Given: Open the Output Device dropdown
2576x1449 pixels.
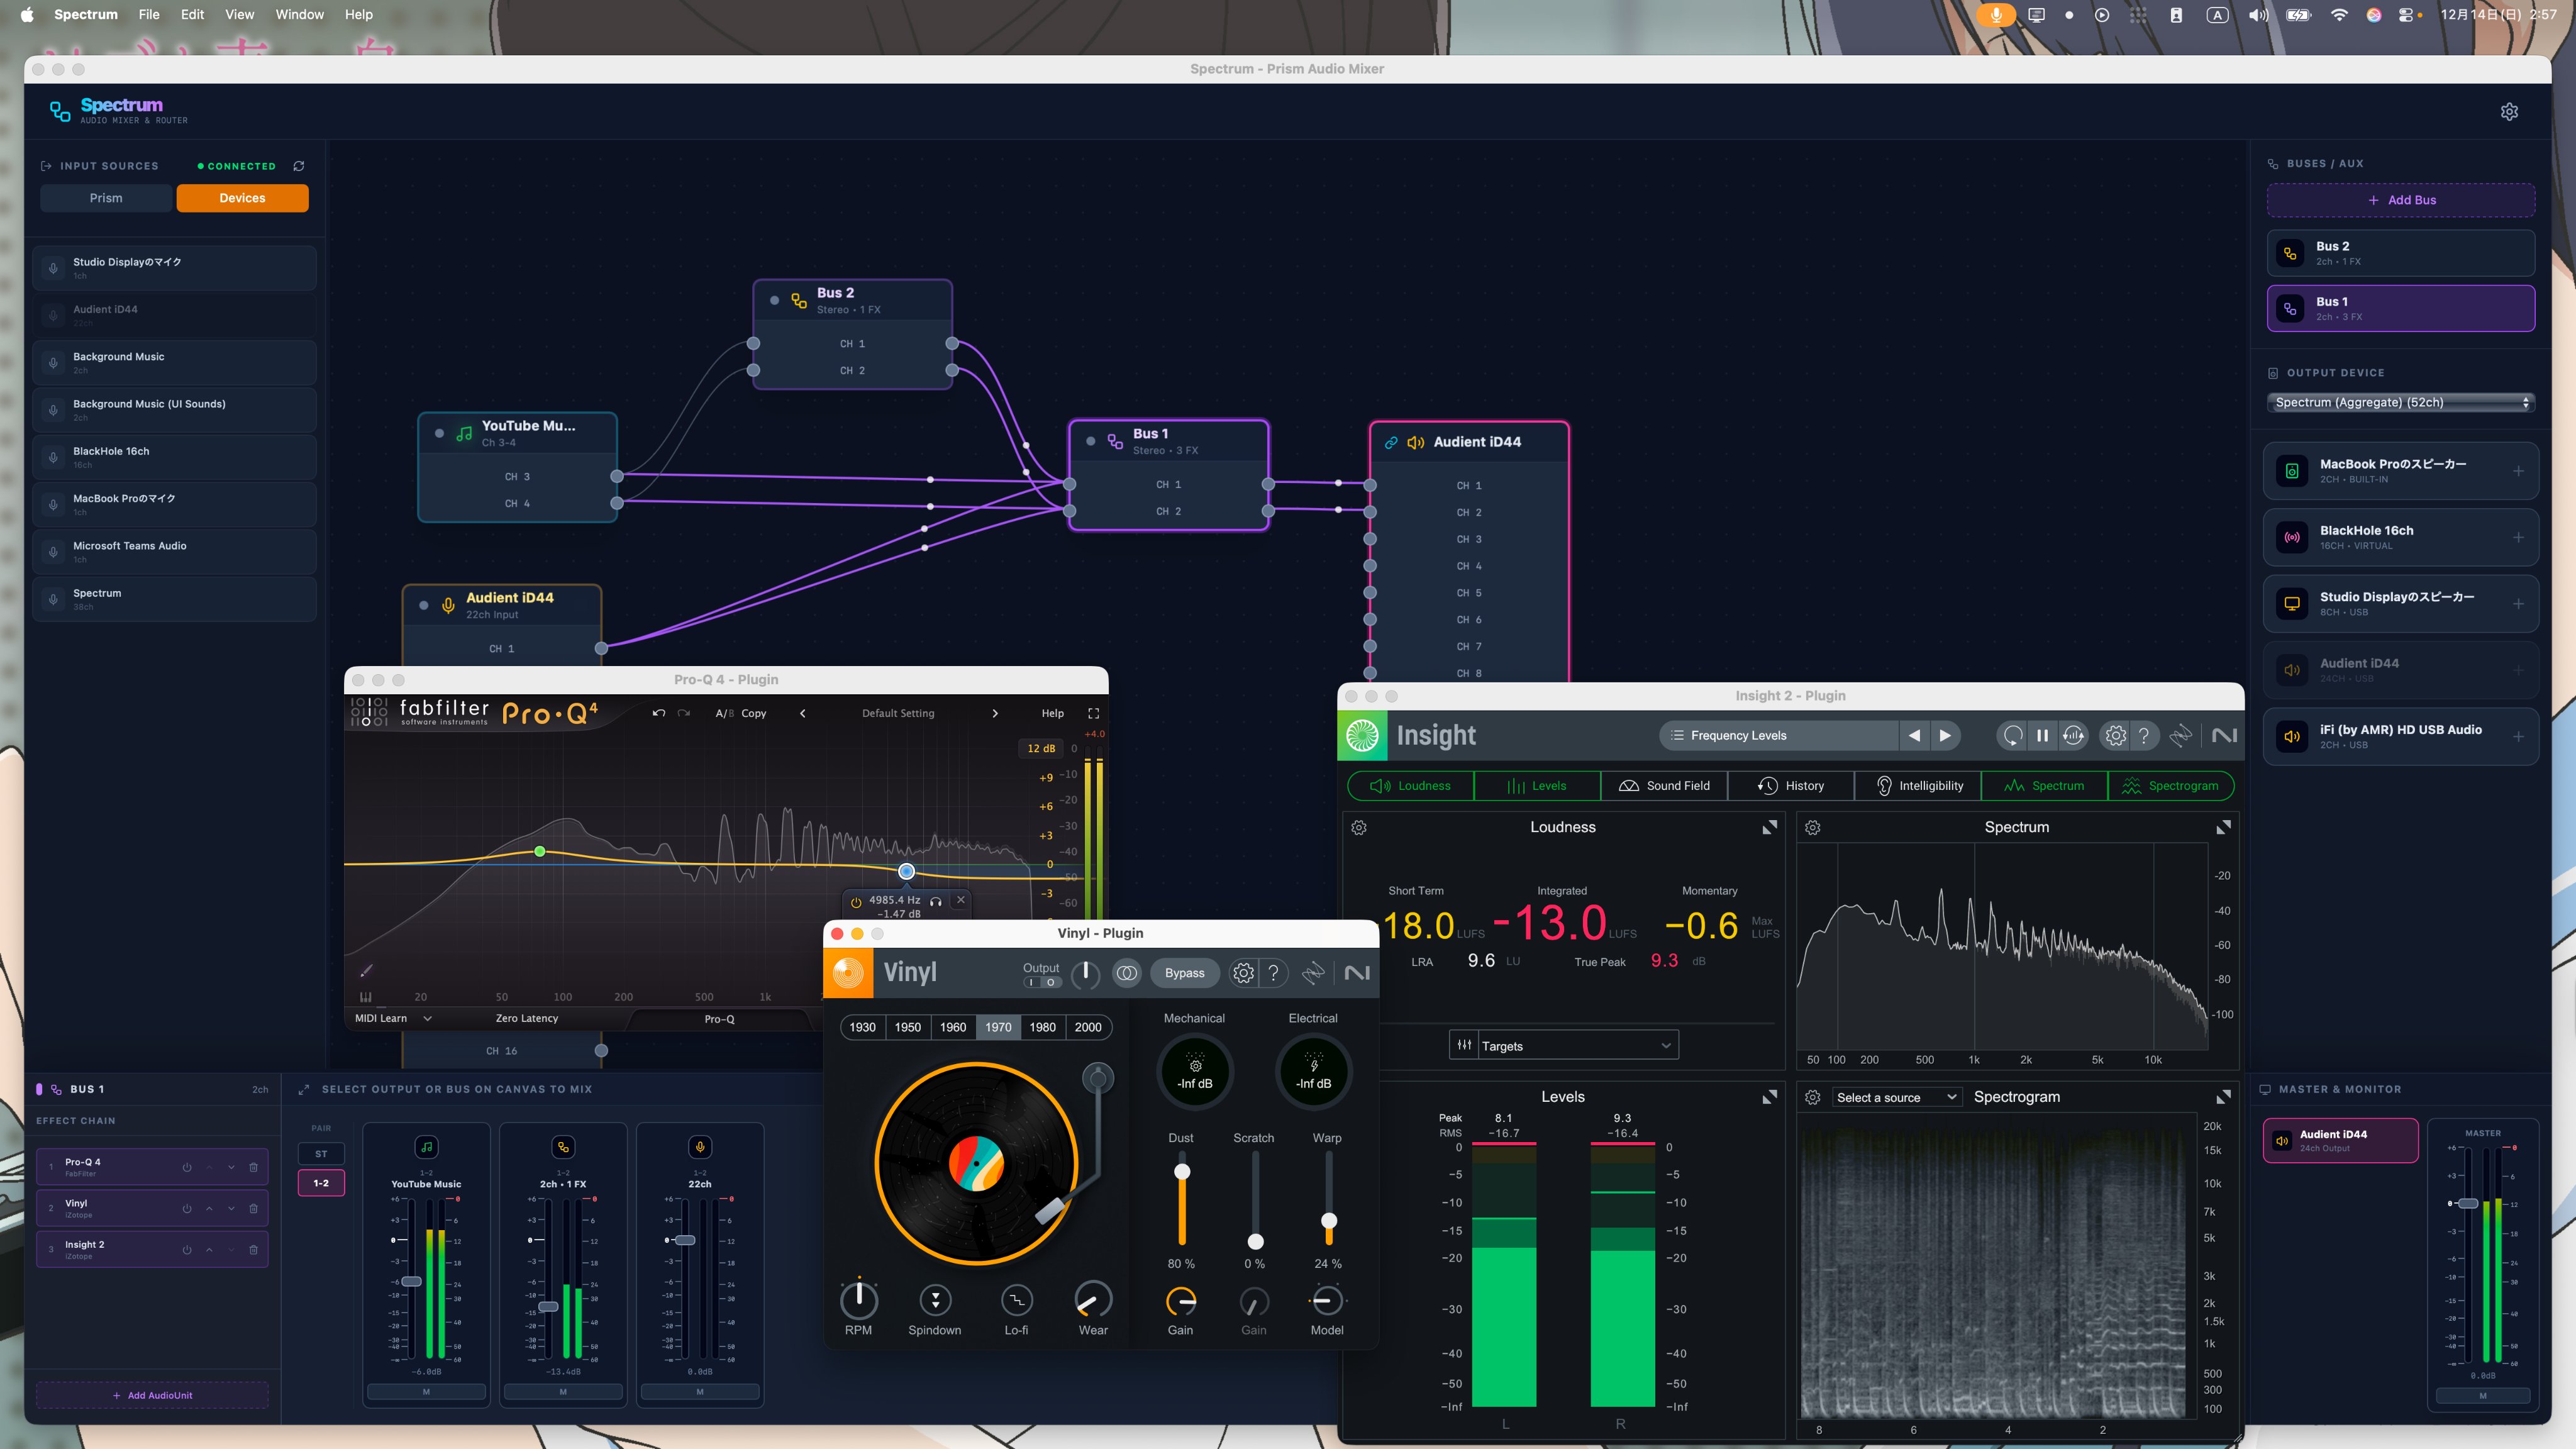Looking at the screenshot, I should 2400,402.
